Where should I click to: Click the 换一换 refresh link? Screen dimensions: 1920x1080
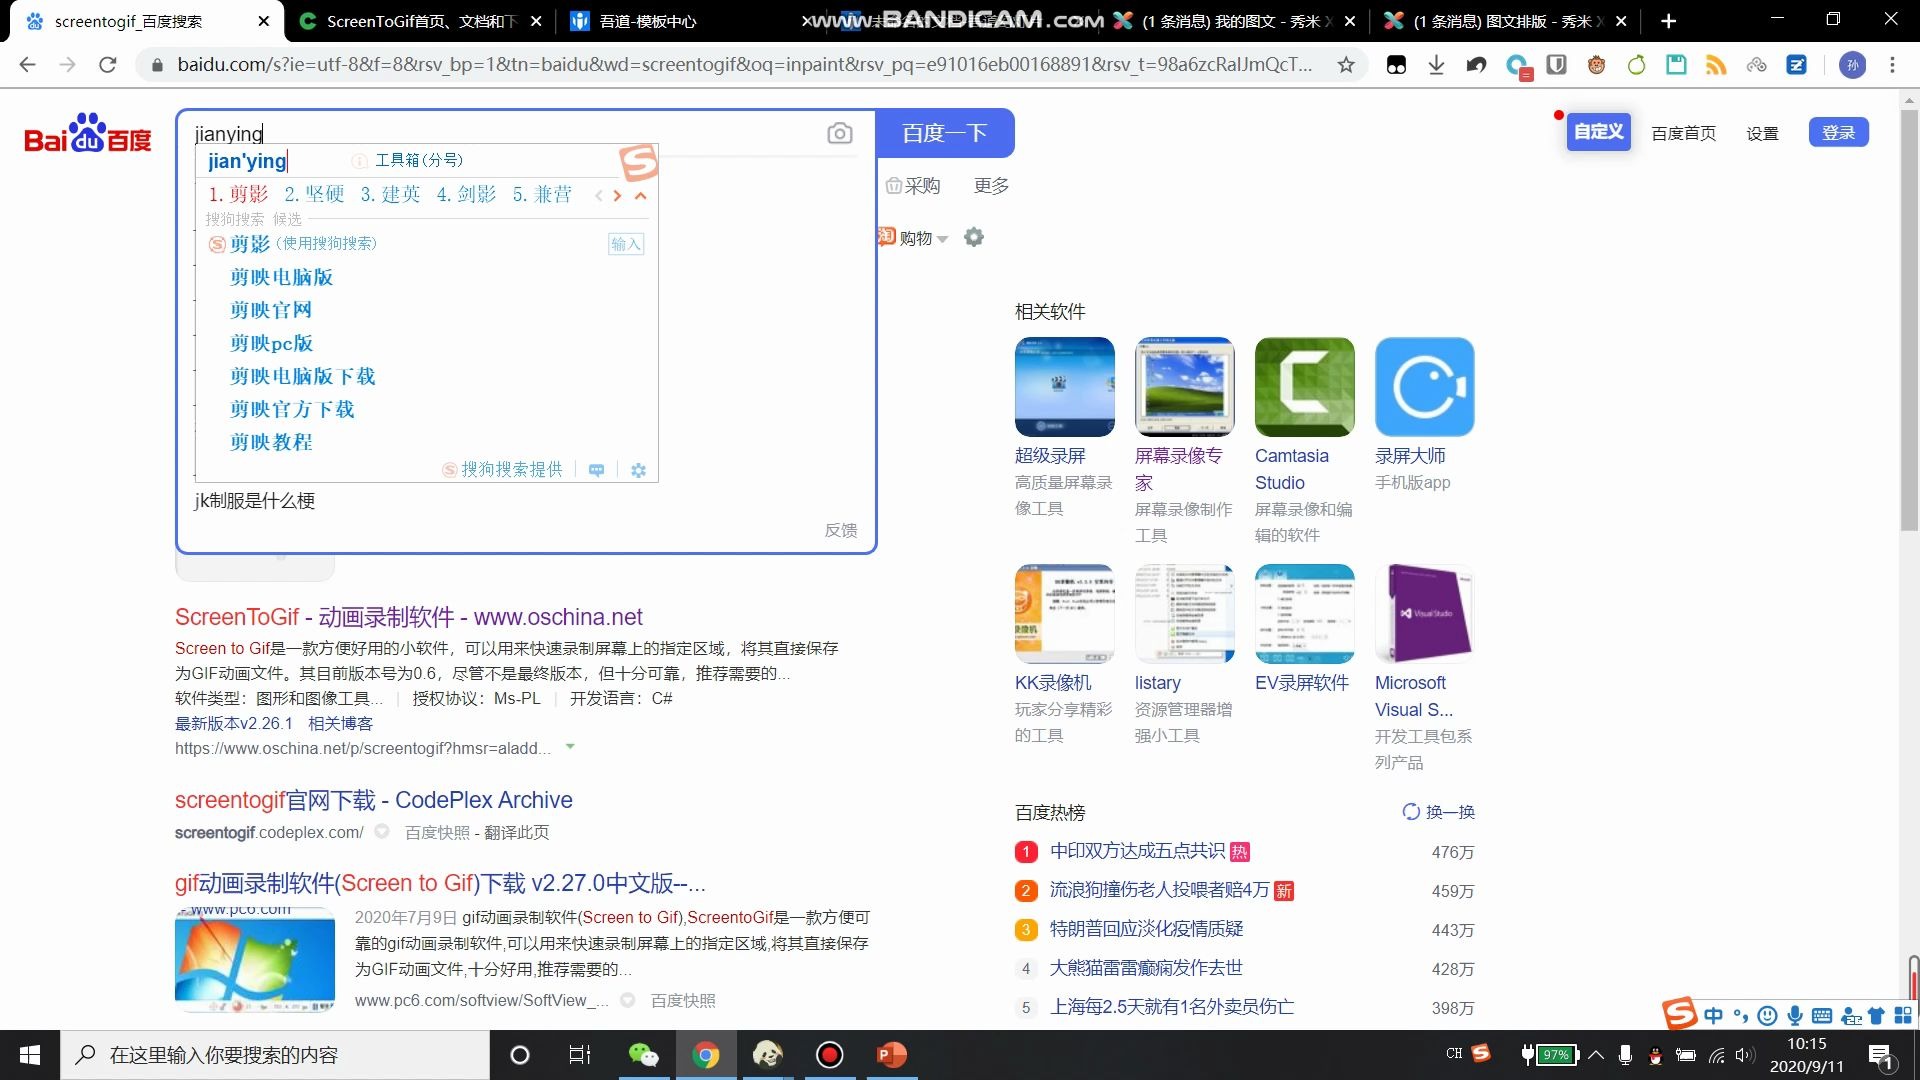tap(1439, 812)
